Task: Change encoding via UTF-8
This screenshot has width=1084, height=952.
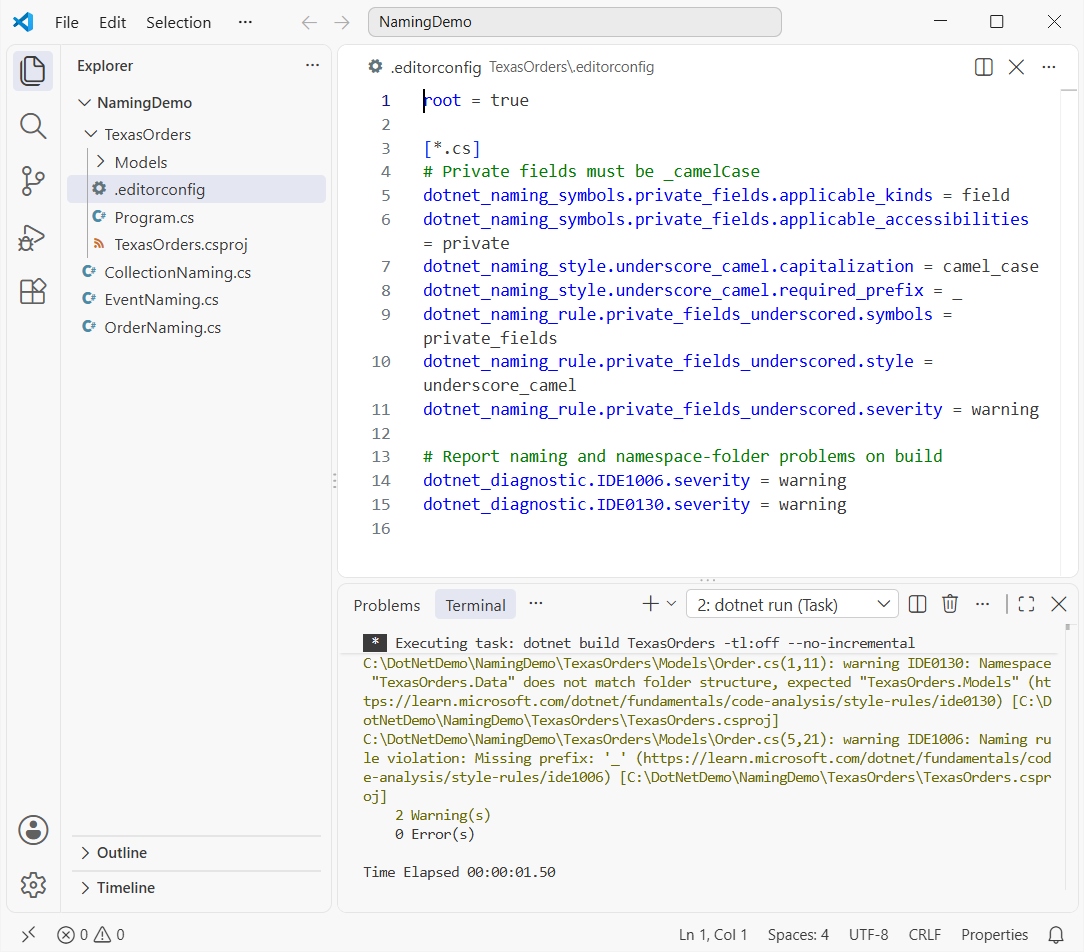Action: (868, 935)
